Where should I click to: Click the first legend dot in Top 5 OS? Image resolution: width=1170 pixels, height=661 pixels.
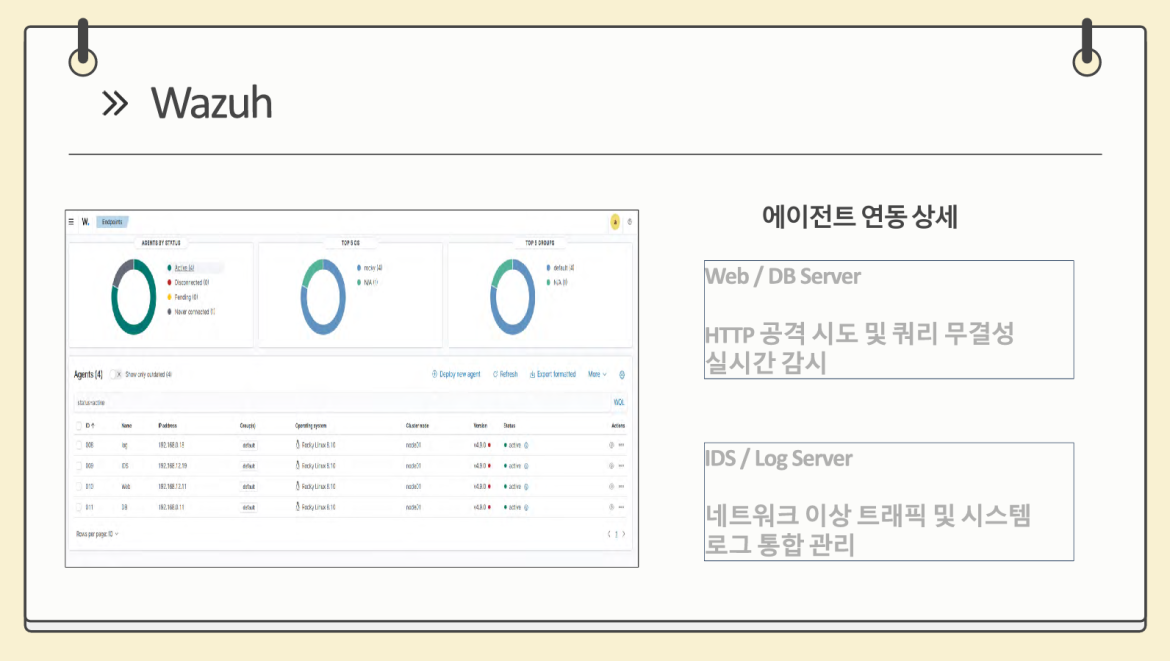(359, 268)
